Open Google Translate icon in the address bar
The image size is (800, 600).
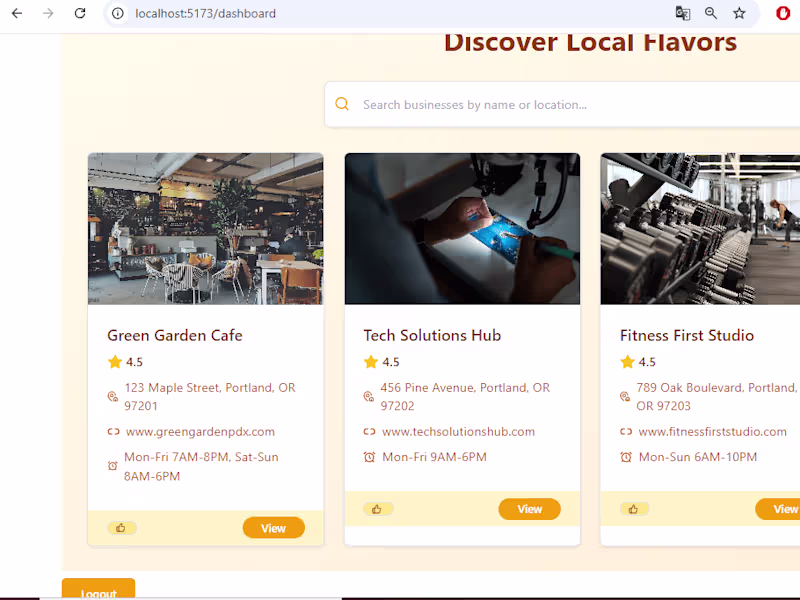(x=682, y=13)
